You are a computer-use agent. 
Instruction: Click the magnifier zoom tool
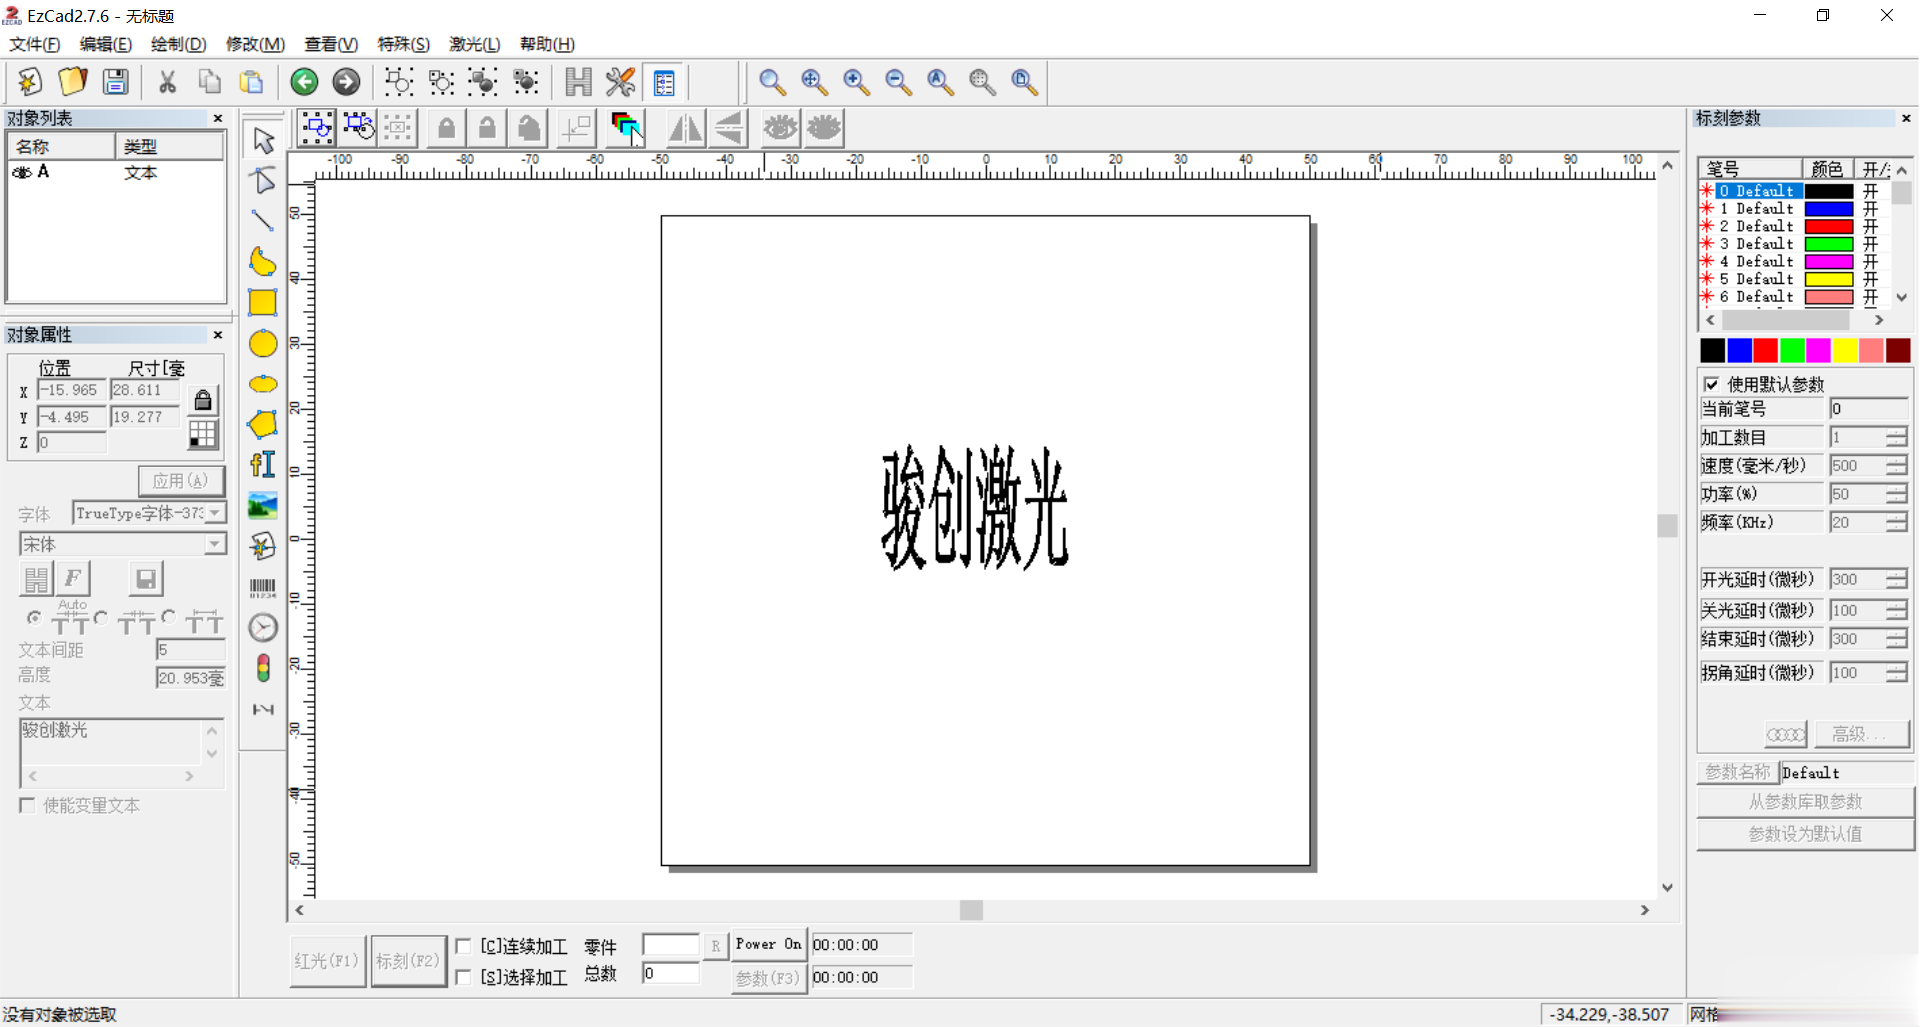click(x=771, y=82)
